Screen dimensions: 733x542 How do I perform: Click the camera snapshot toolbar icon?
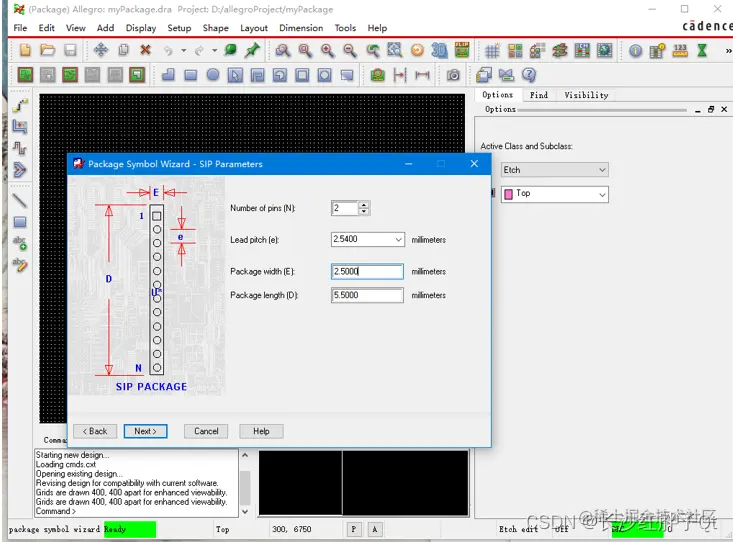click(453, 75)
